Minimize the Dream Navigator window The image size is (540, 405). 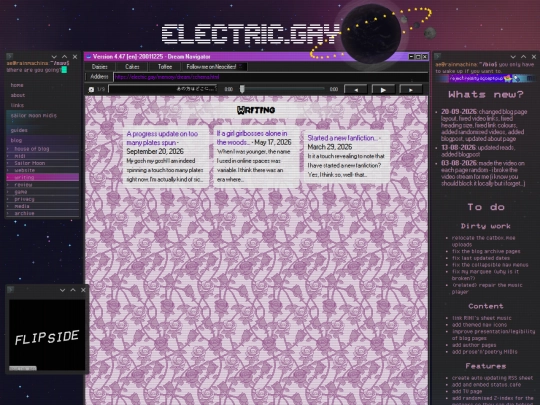click(411, 56)
